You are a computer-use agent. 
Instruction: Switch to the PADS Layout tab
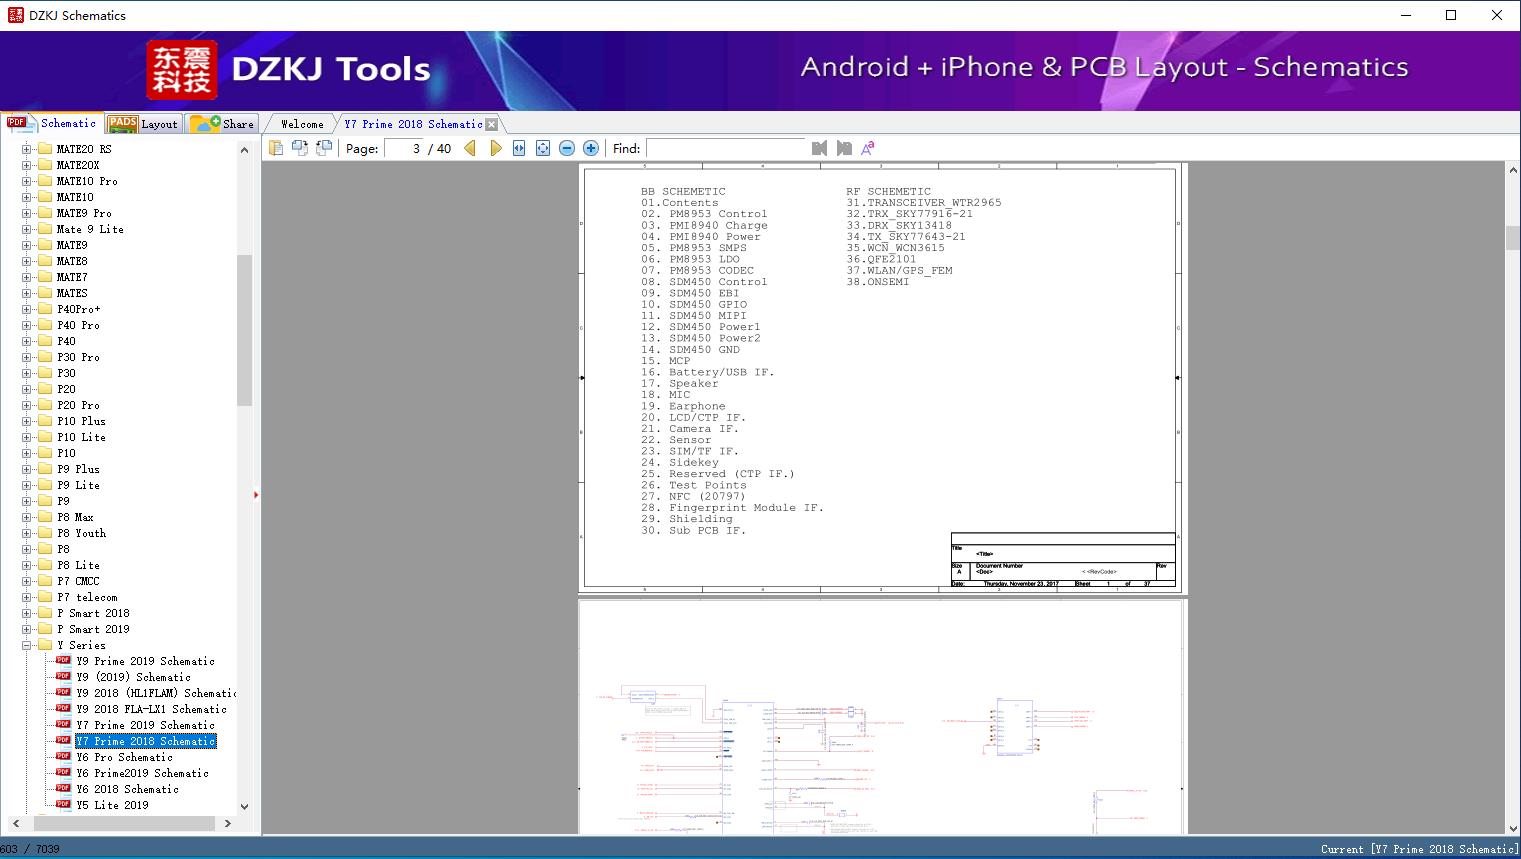[x=143, y=124]
